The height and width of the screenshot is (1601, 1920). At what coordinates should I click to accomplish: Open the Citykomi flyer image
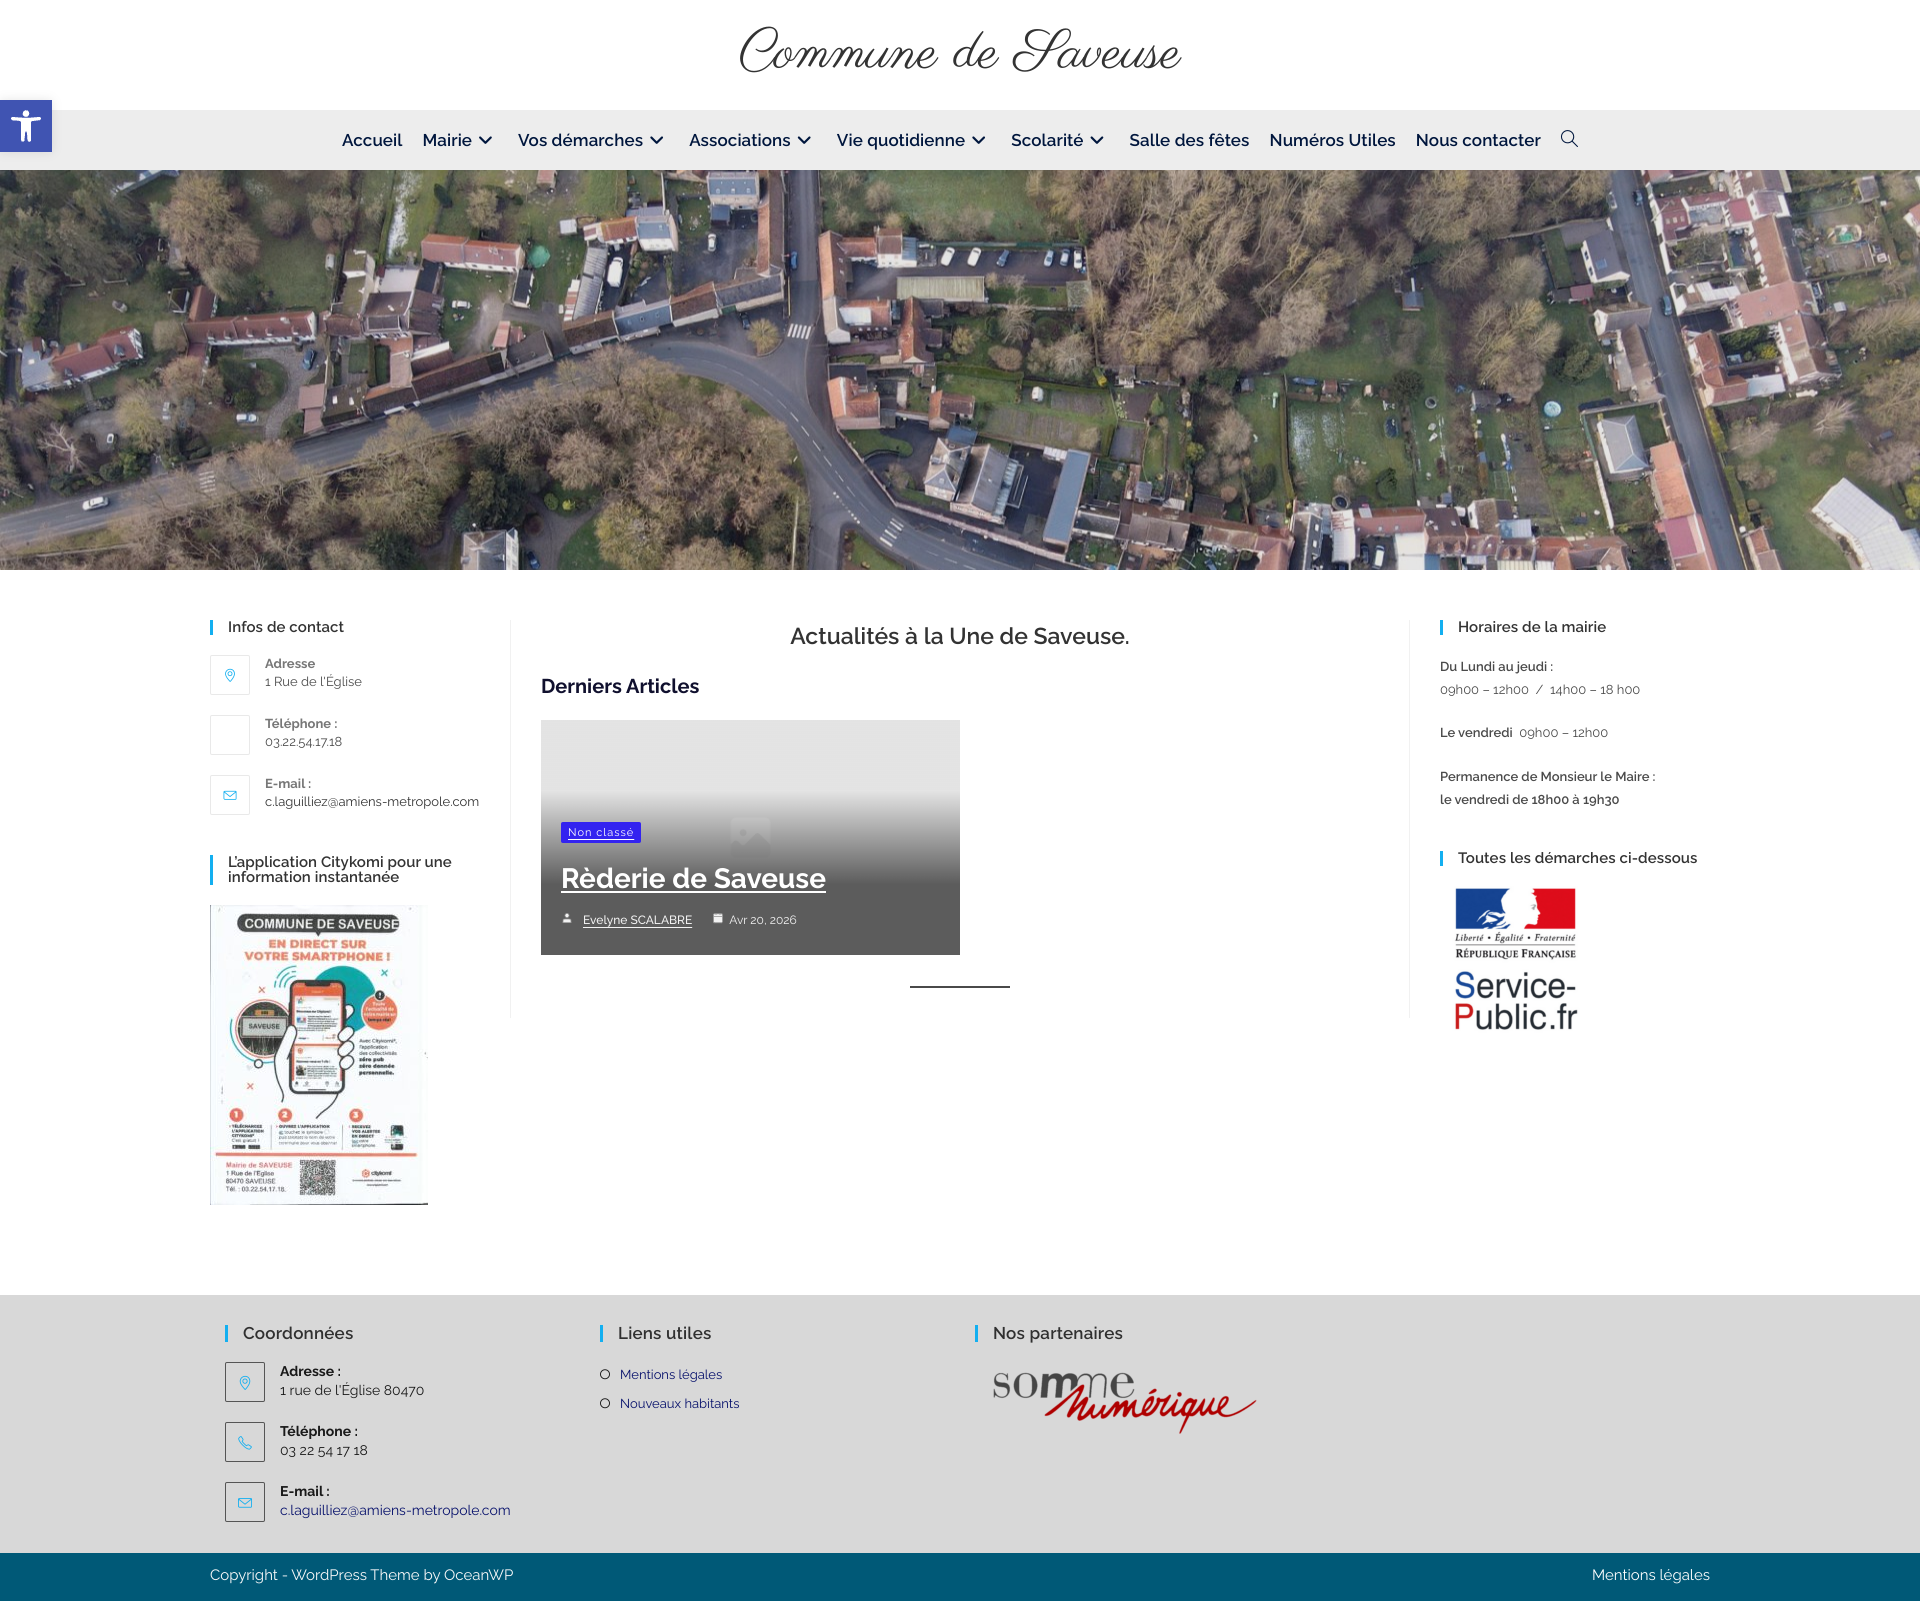pos(319,1055)
